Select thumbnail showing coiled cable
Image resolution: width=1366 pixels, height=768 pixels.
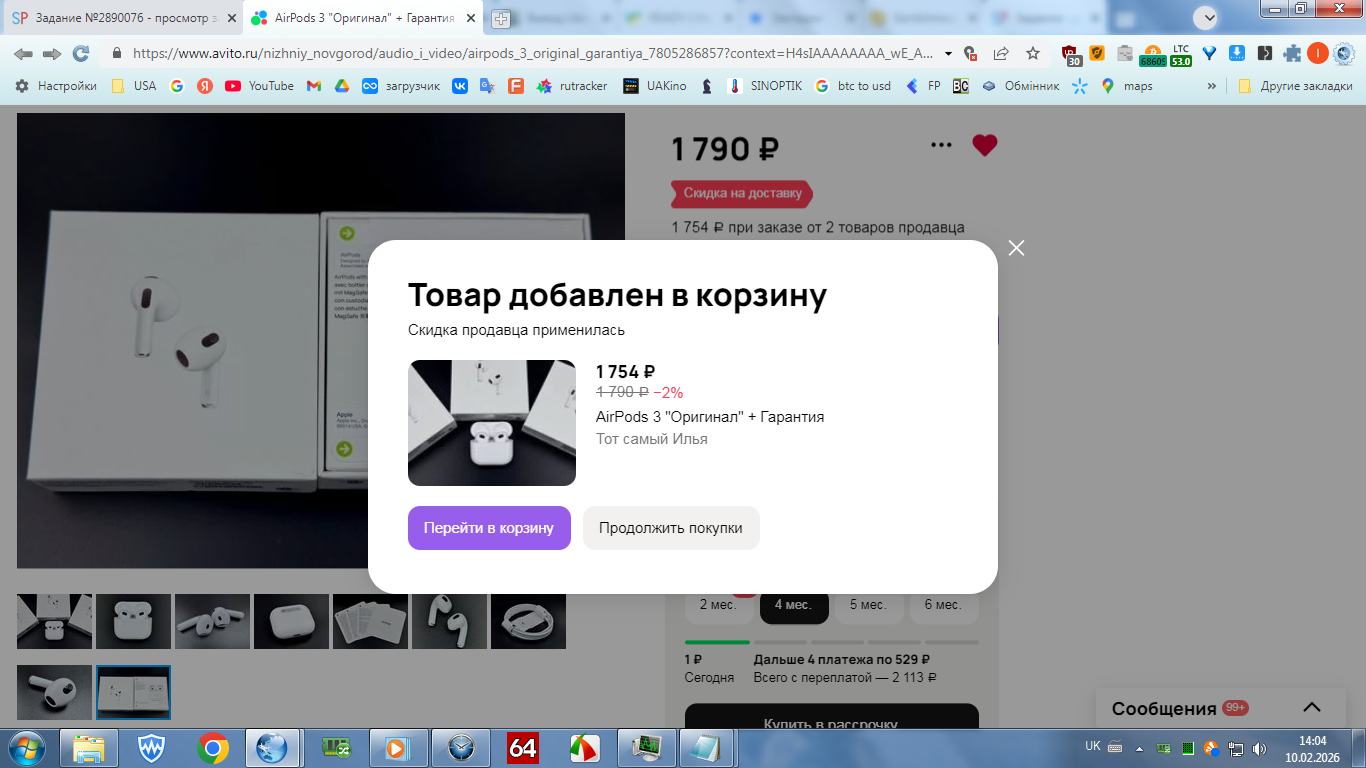pos(528,621)
